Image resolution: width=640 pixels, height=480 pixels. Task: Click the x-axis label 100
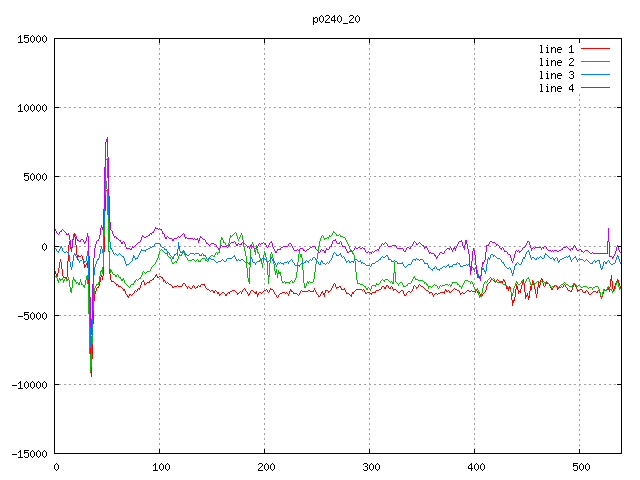[x=161, y=467]
